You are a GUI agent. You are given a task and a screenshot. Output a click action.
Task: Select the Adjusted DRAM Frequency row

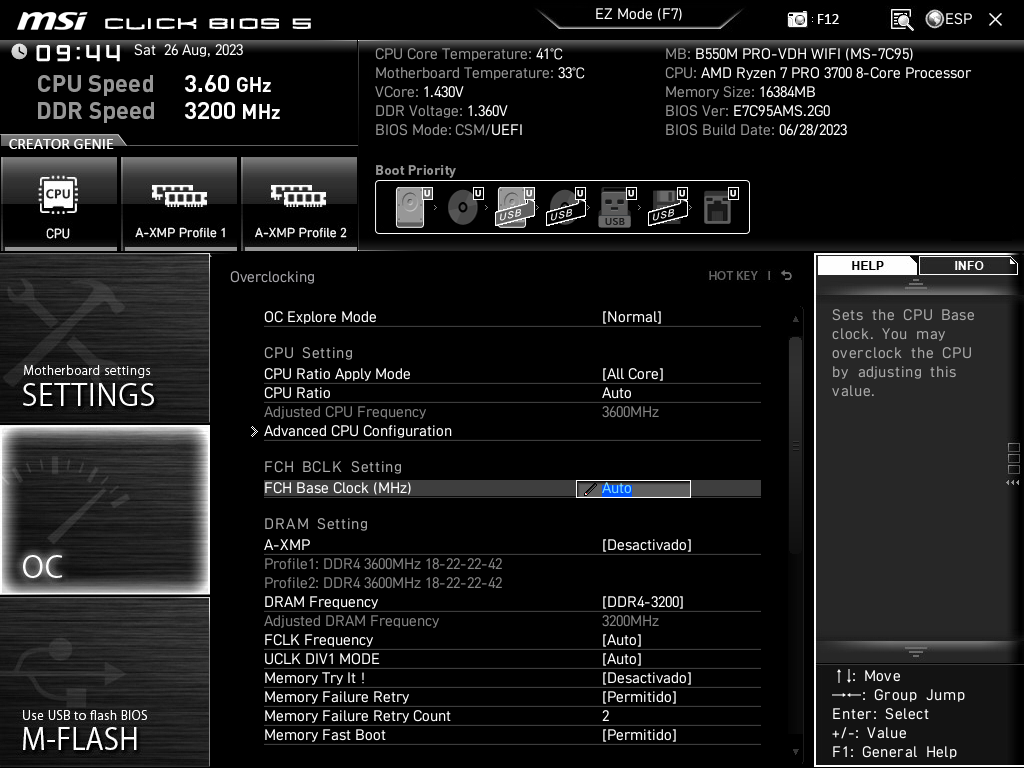pyautogui.click(x=512, y=620)
